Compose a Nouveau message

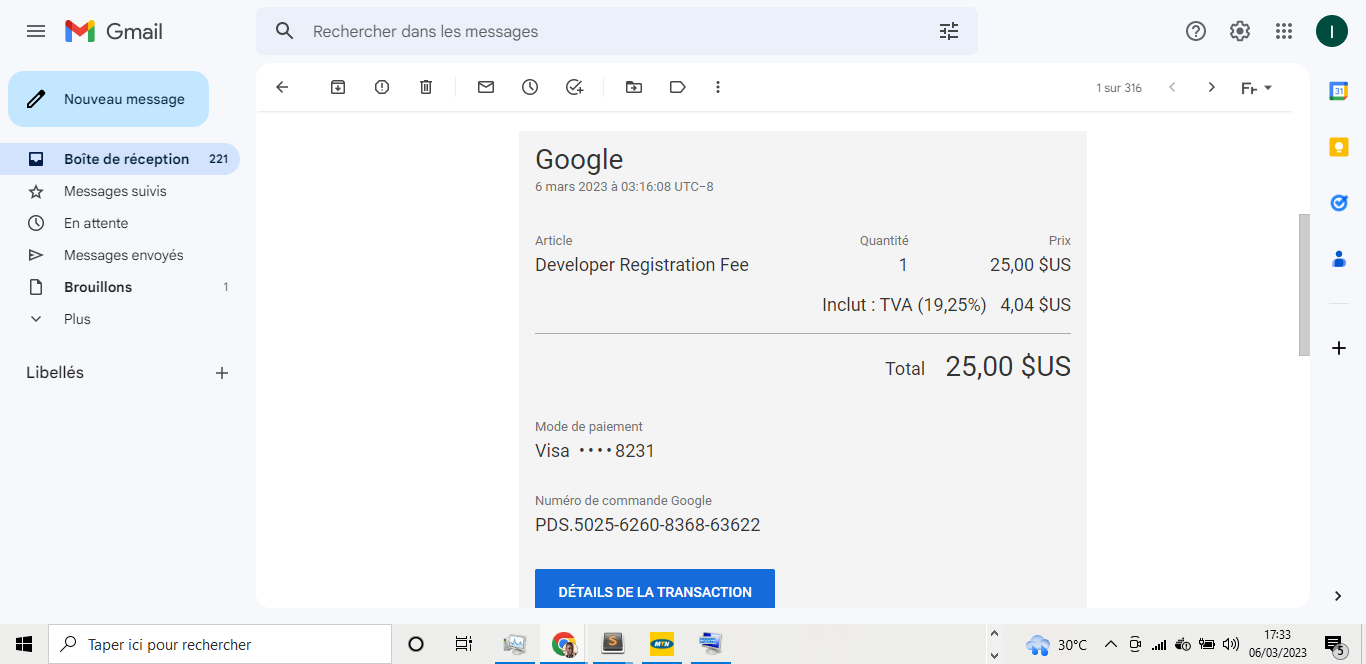[x=108, y=99]
